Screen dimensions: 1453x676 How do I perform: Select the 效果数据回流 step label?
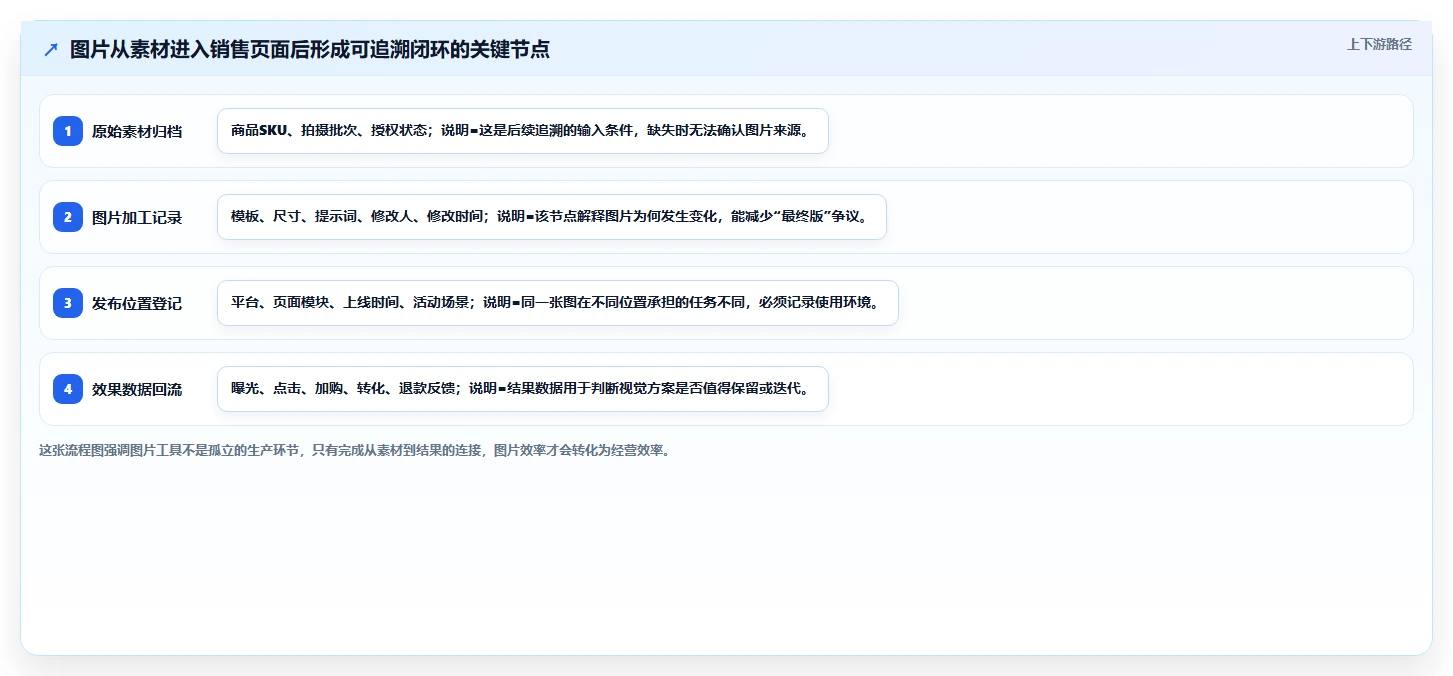(137, 389)
